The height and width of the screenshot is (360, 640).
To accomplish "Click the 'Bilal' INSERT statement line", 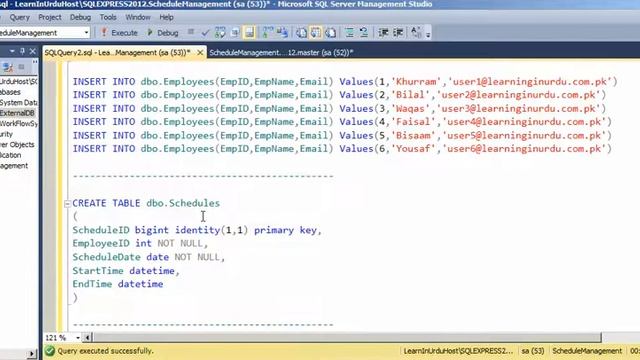I will point(340,95).
